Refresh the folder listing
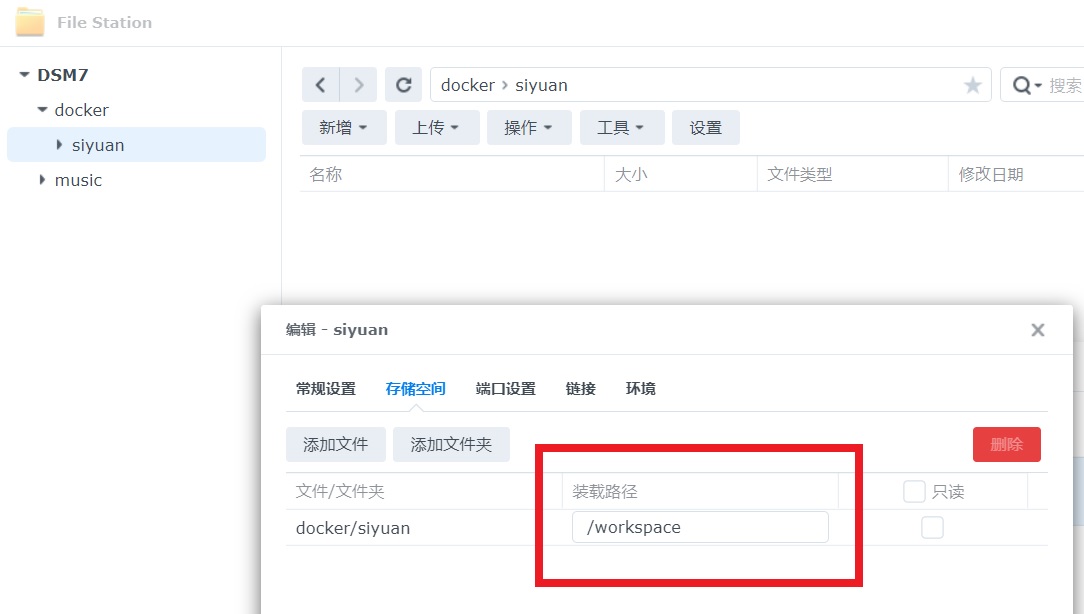This screenshot has width=1084, height=614. [404, 85]
